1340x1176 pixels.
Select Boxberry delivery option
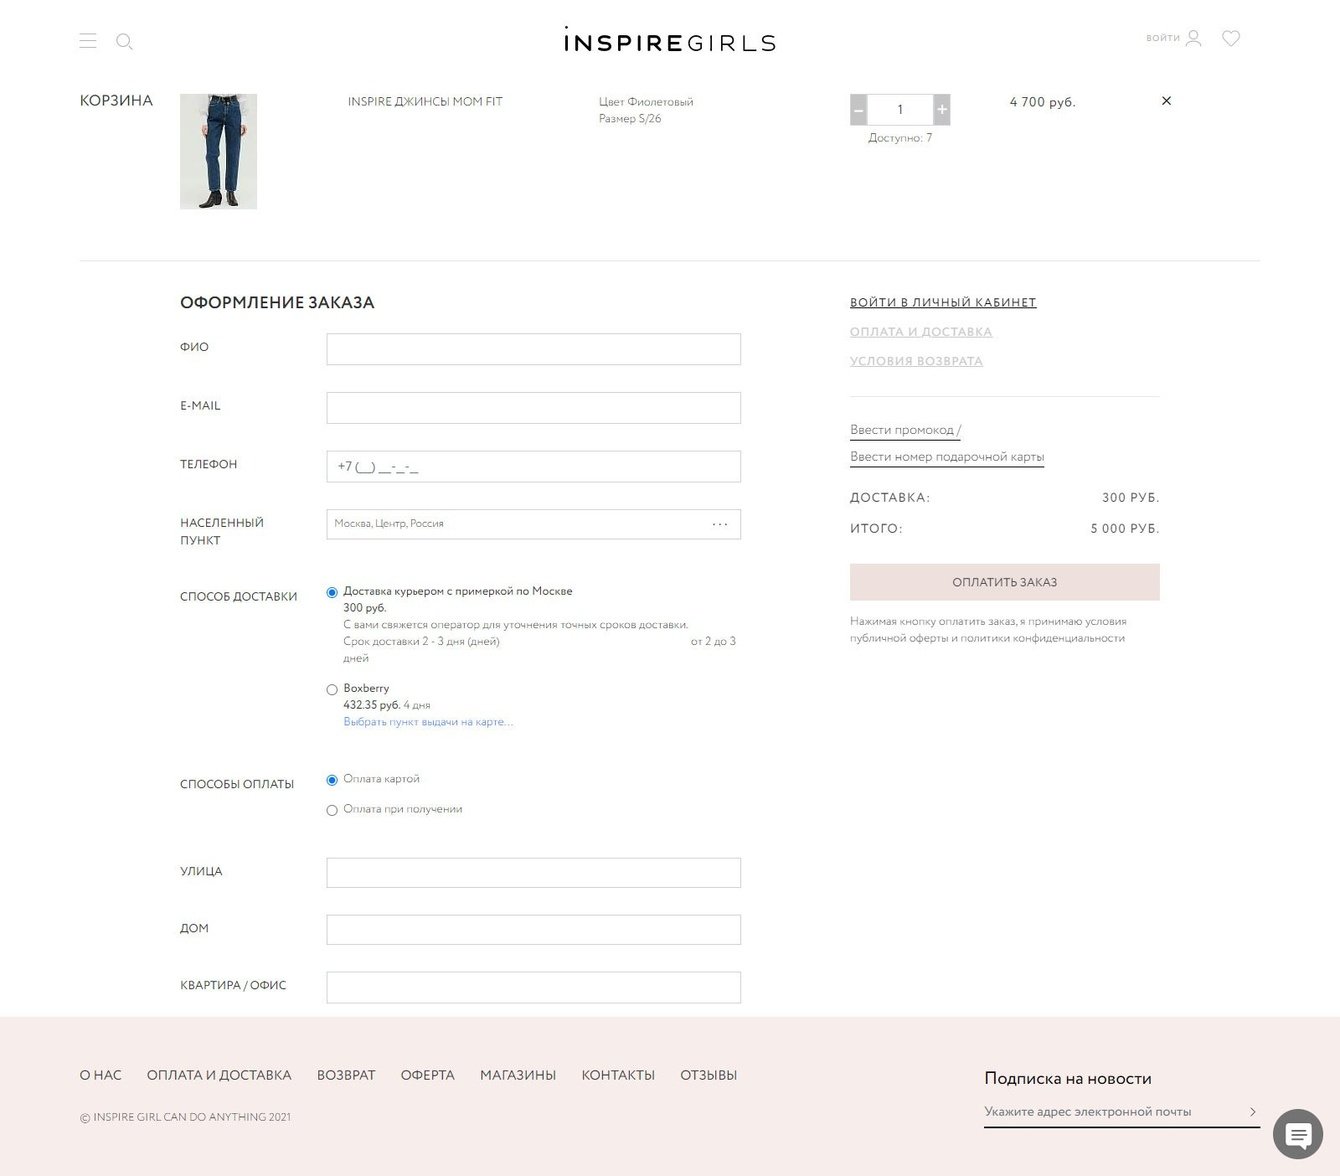(332, 689)
